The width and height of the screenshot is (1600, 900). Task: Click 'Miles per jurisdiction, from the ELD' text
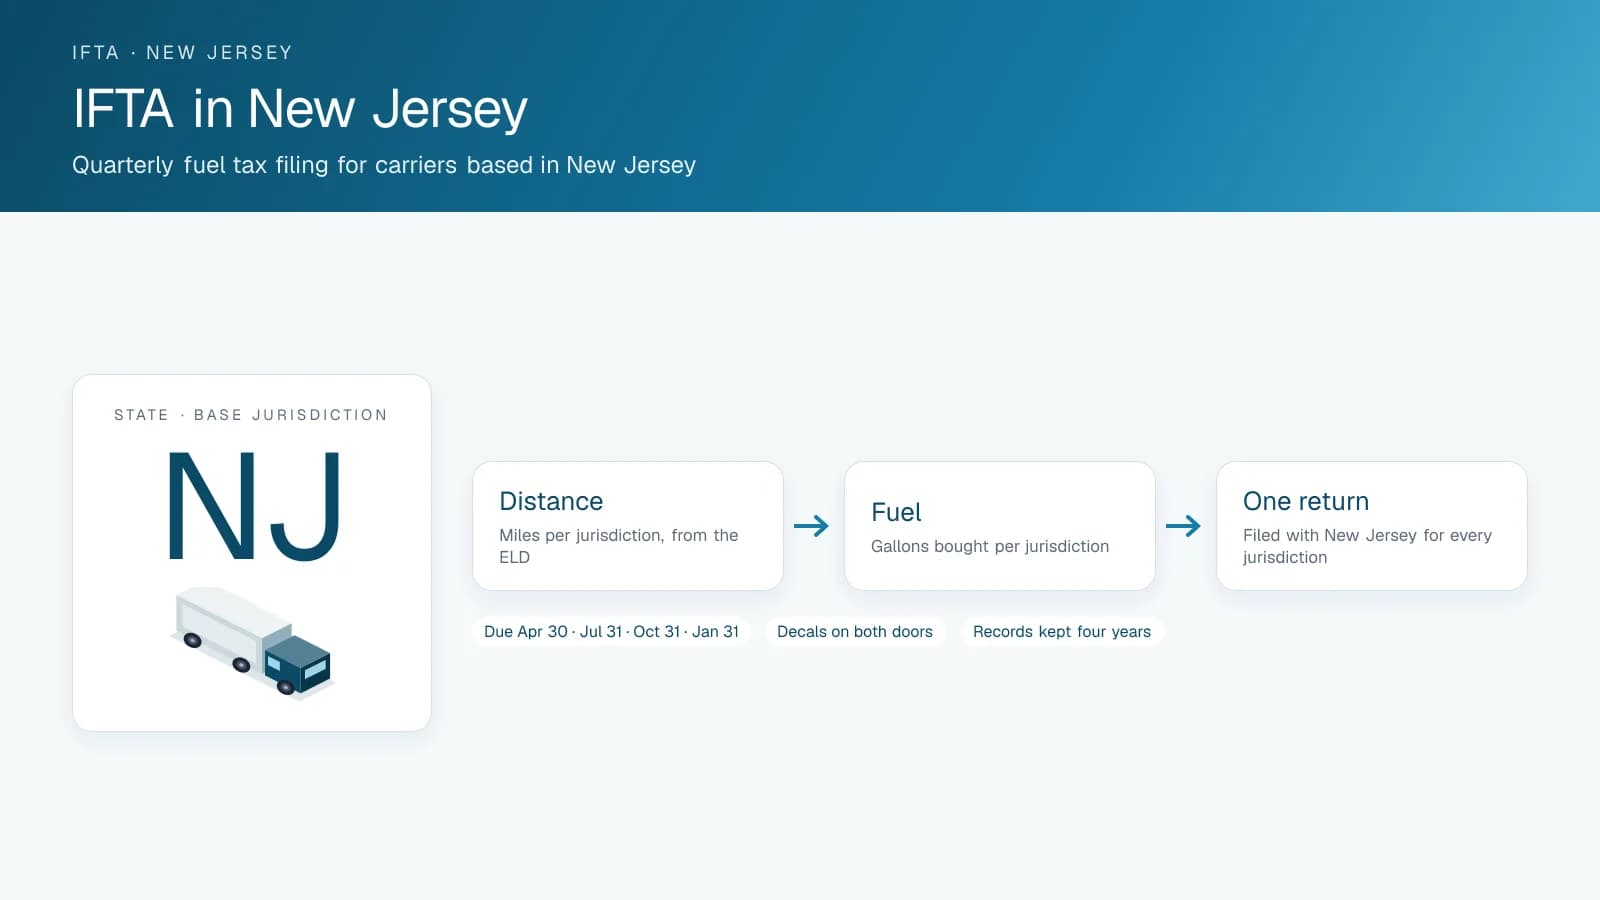click(619, 546)
